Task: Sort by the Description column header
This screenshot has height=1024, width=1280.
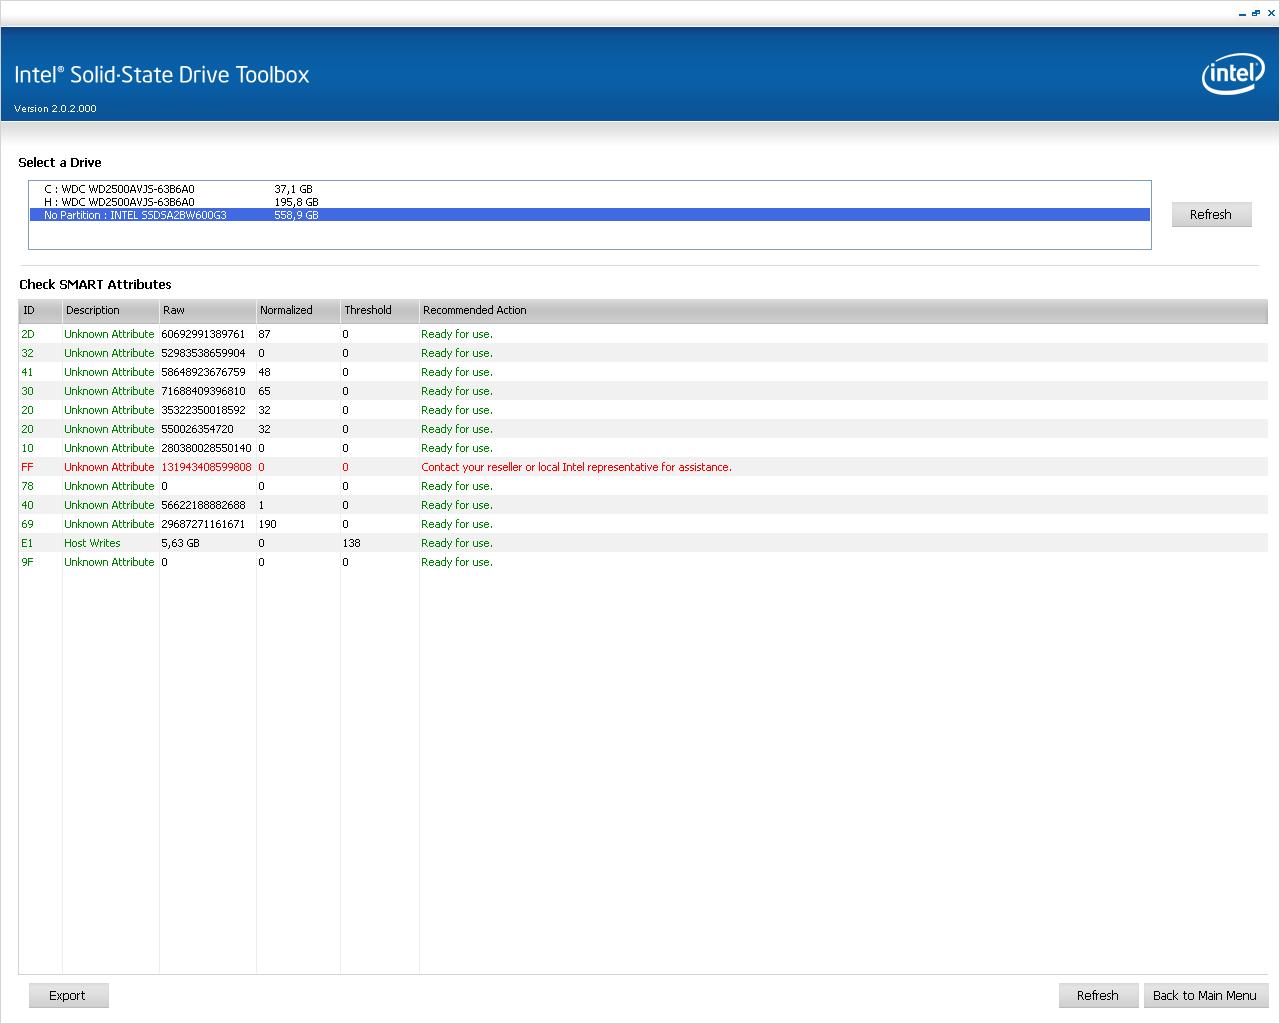Action: pyautogui.click(x=111, y=311)
